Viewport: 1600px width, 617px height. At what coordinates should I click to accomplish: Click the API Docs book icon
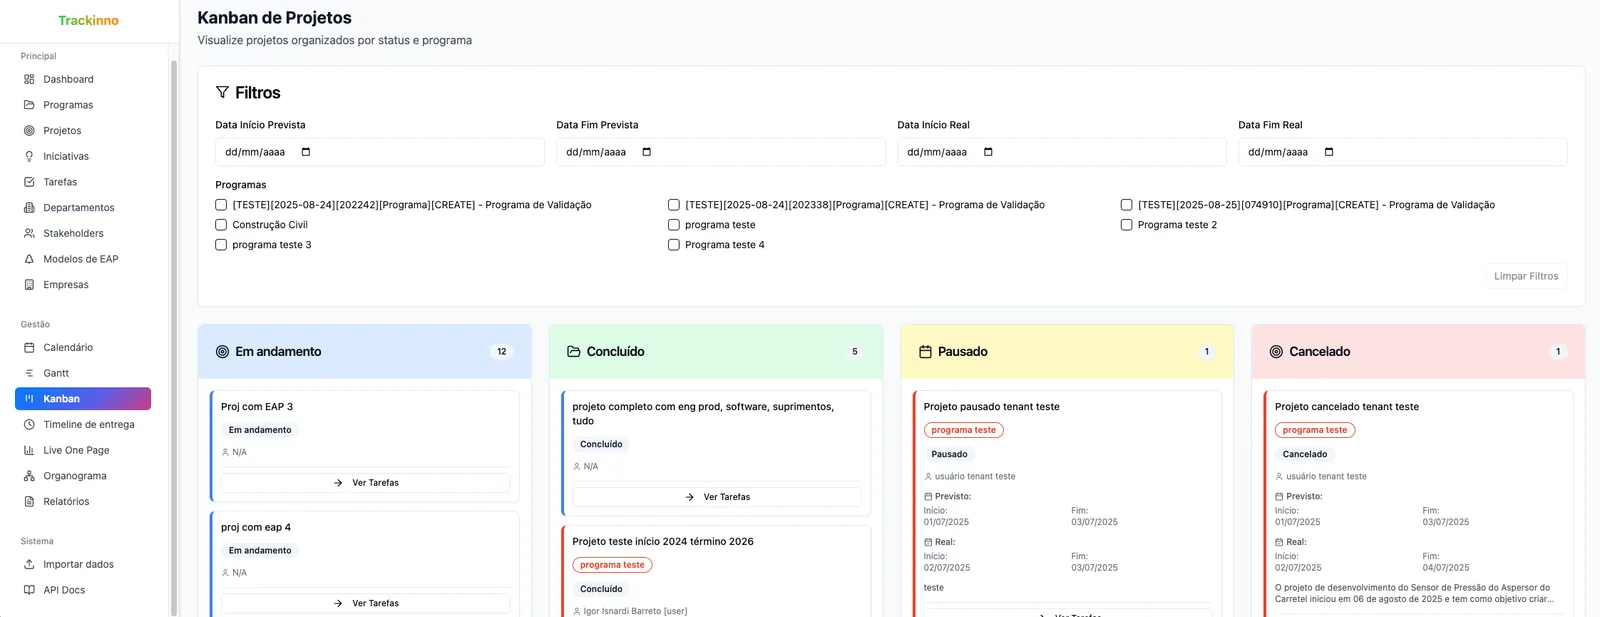click(29, 590)
